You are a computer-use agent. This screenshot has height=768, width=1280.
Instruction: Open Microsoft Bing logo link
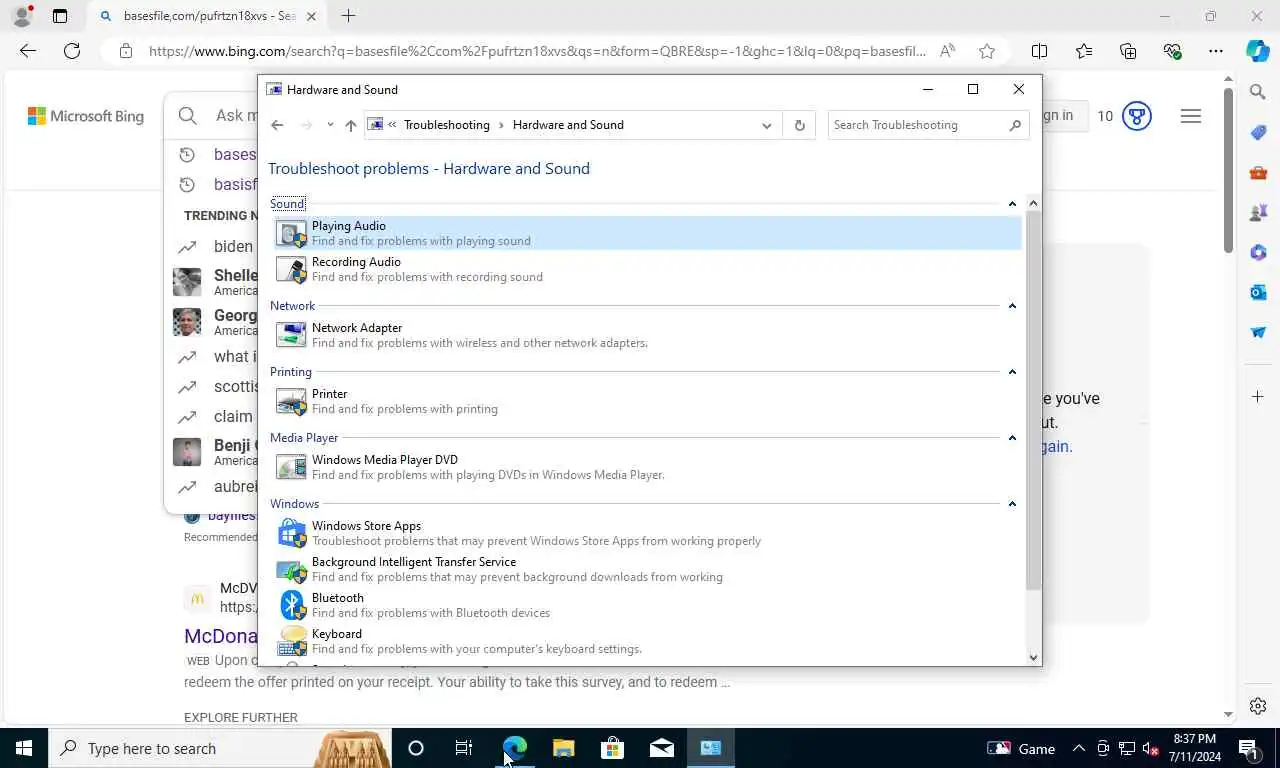click(86, 116)
